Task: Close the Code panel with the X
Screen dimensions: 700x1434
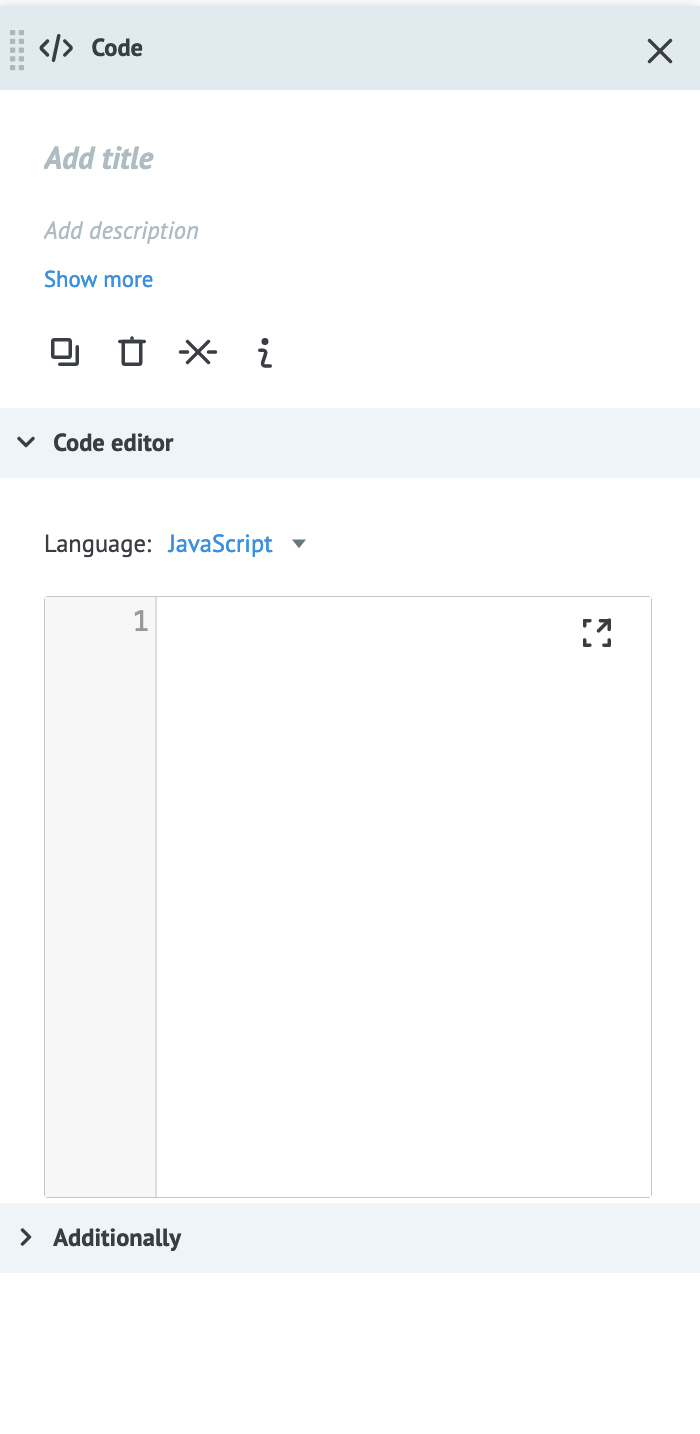Action: pyautogui.click(x=660, y=51)
